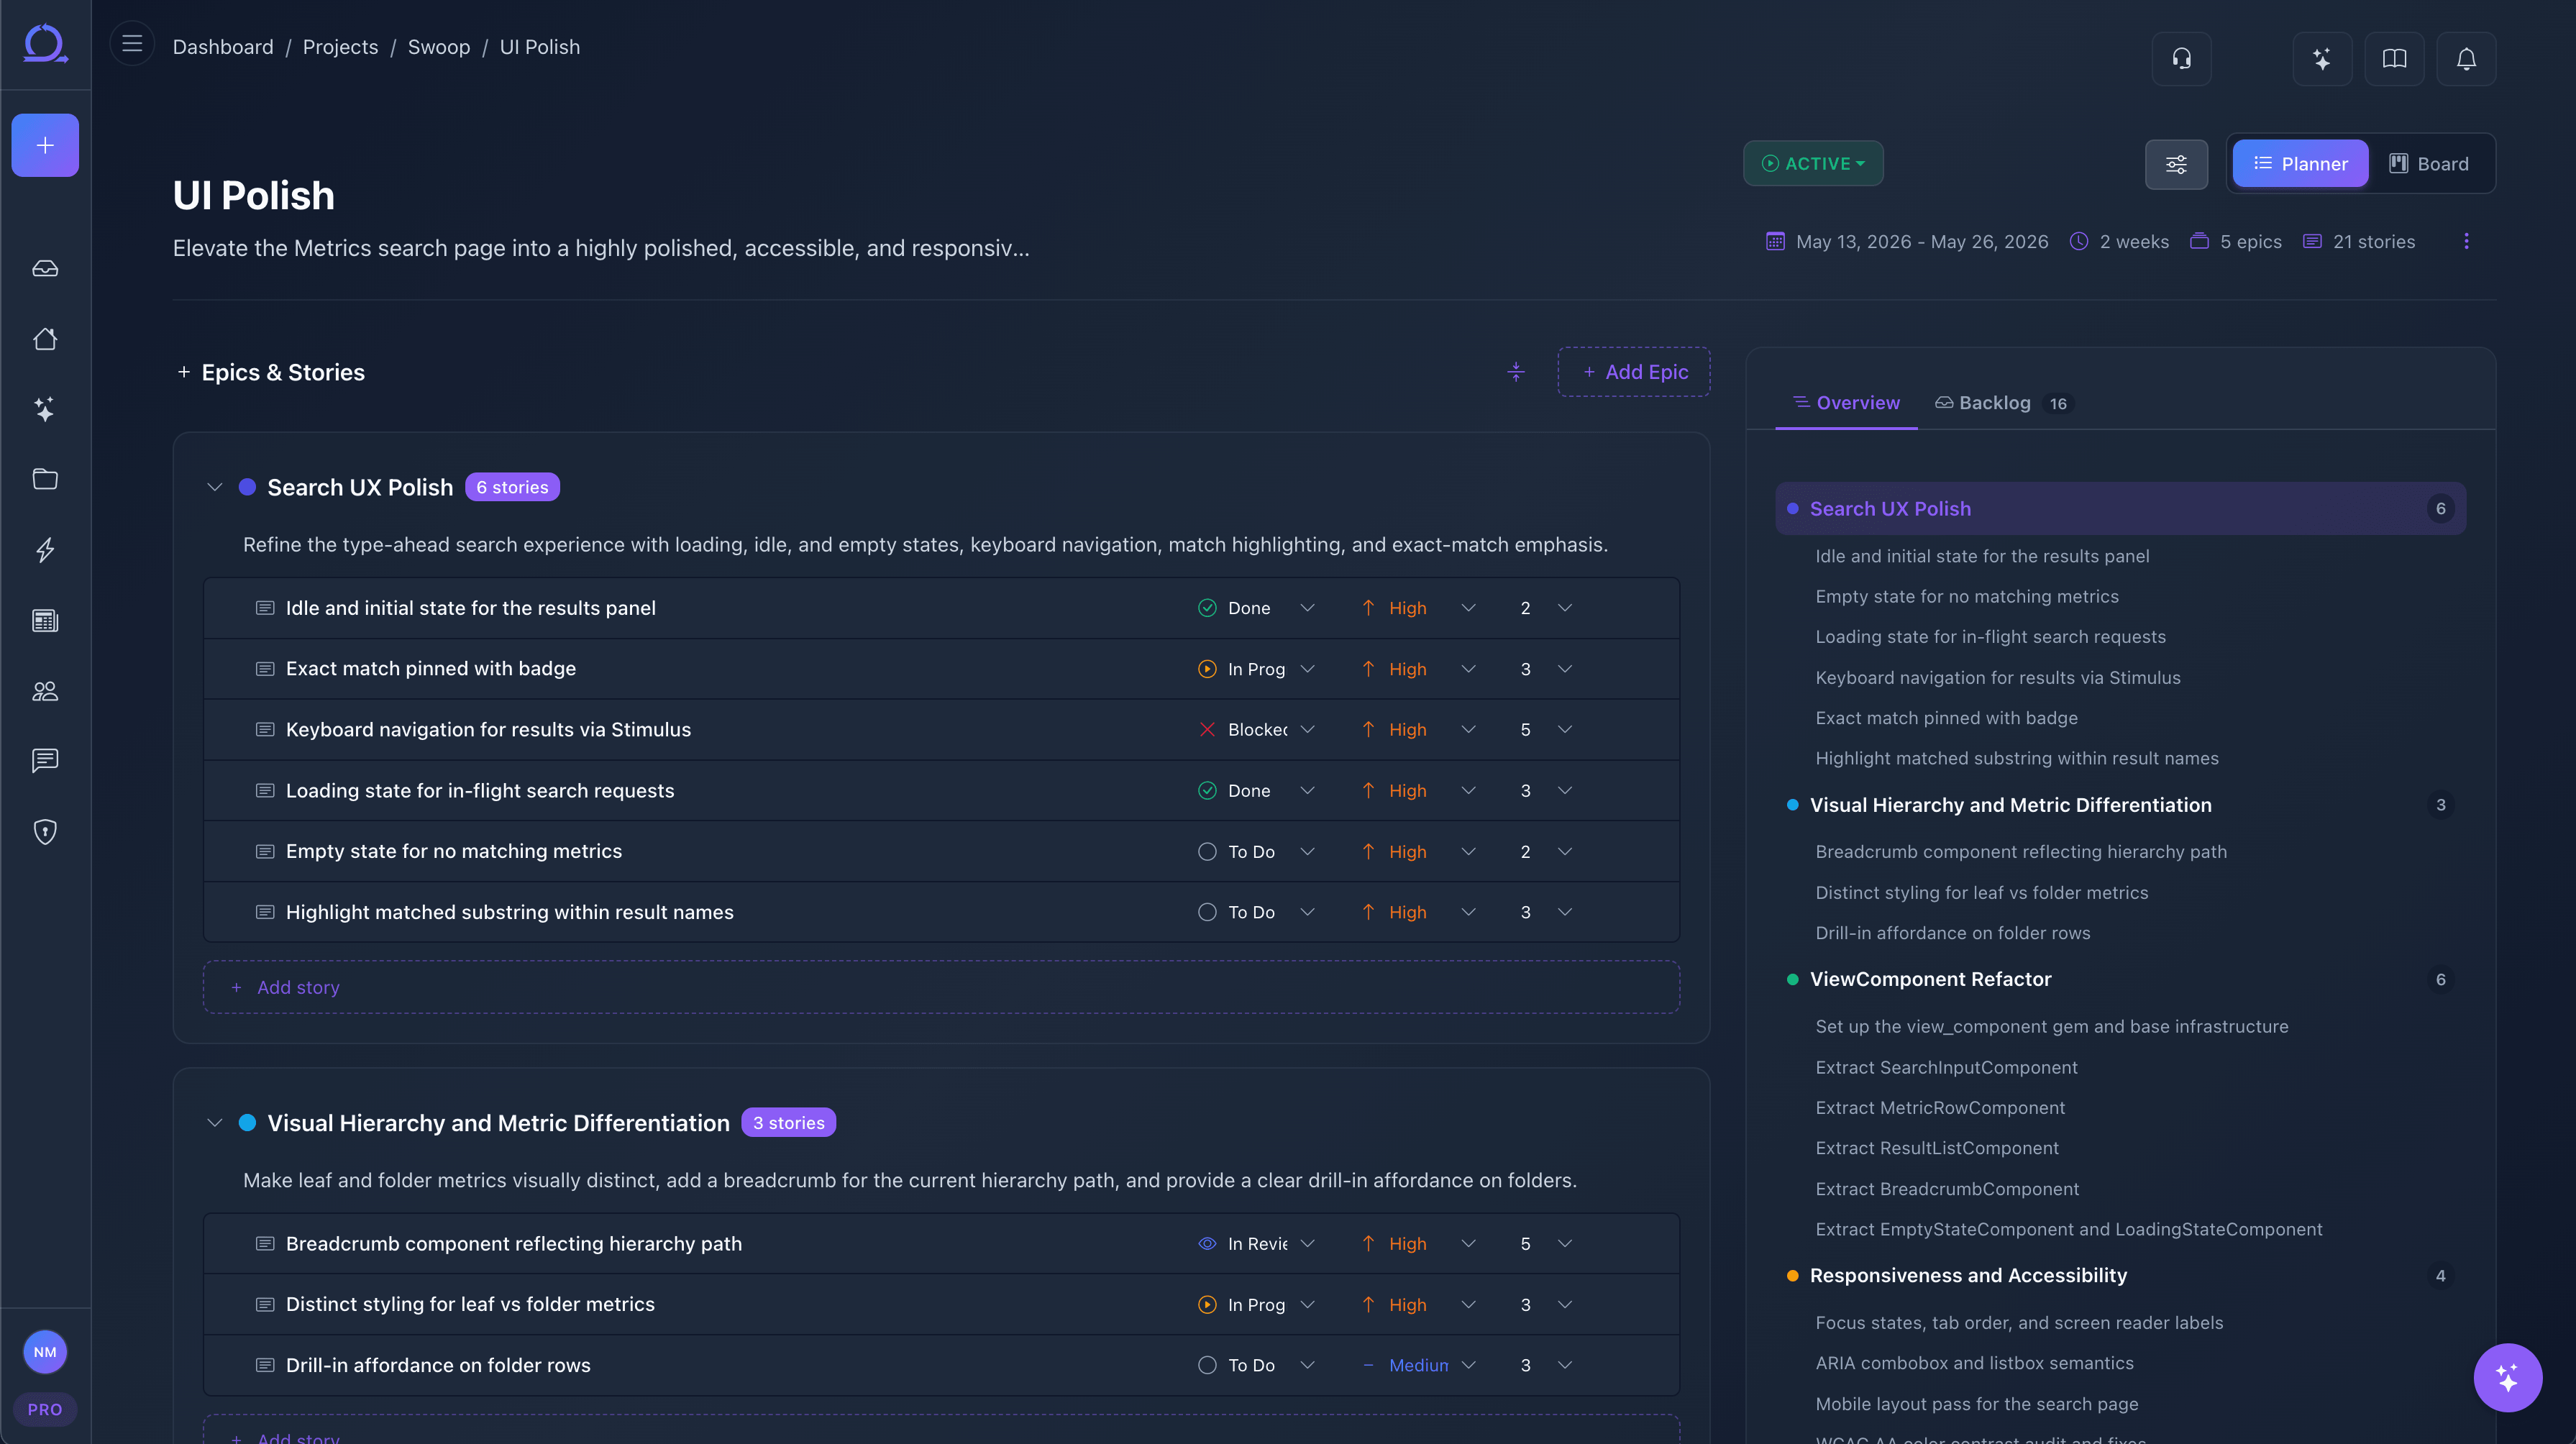This screenshot has width=2576, height=1444.
Task: Open the filter sliders settings button
Action: (2176, 164)
